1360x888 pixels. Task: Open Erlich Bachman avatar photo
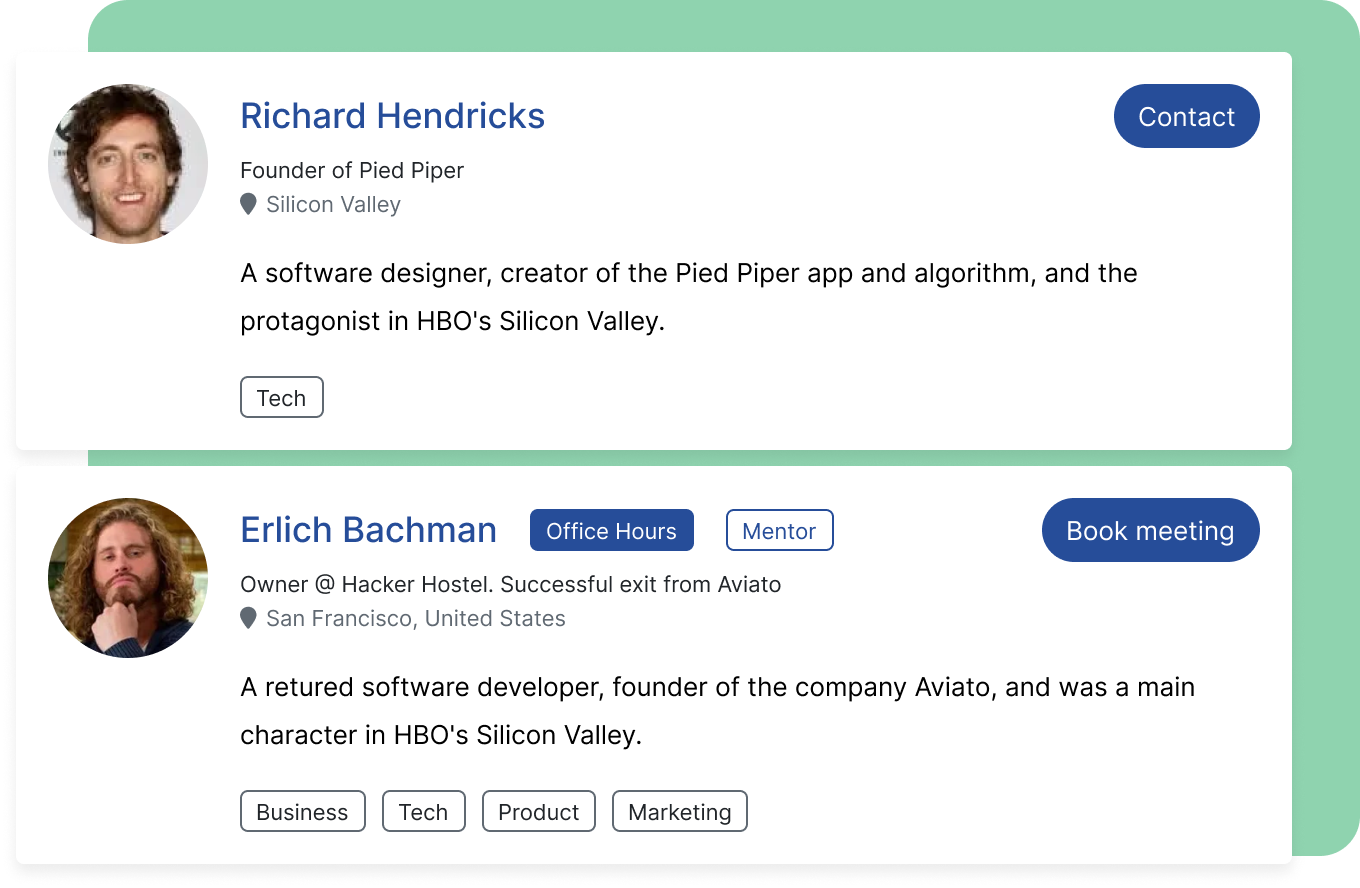(128, 578)
